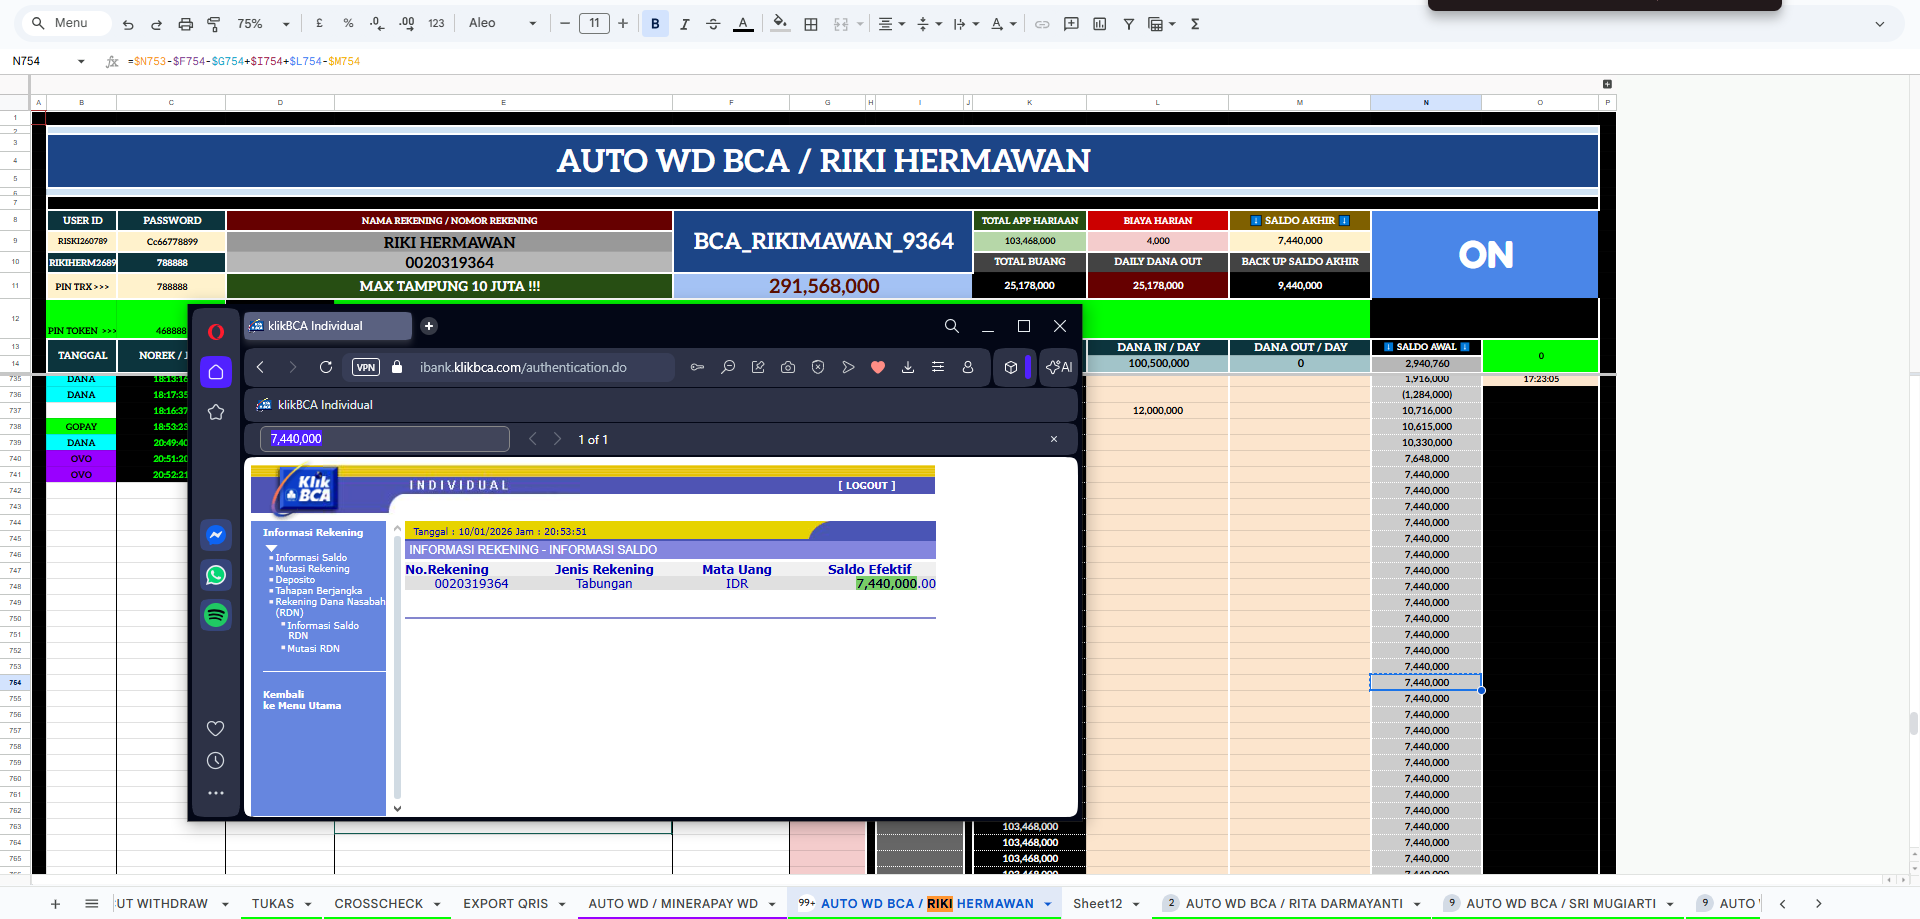Increase font size with plus button
Screen dimensions: 1920x919
coord(623,23)
